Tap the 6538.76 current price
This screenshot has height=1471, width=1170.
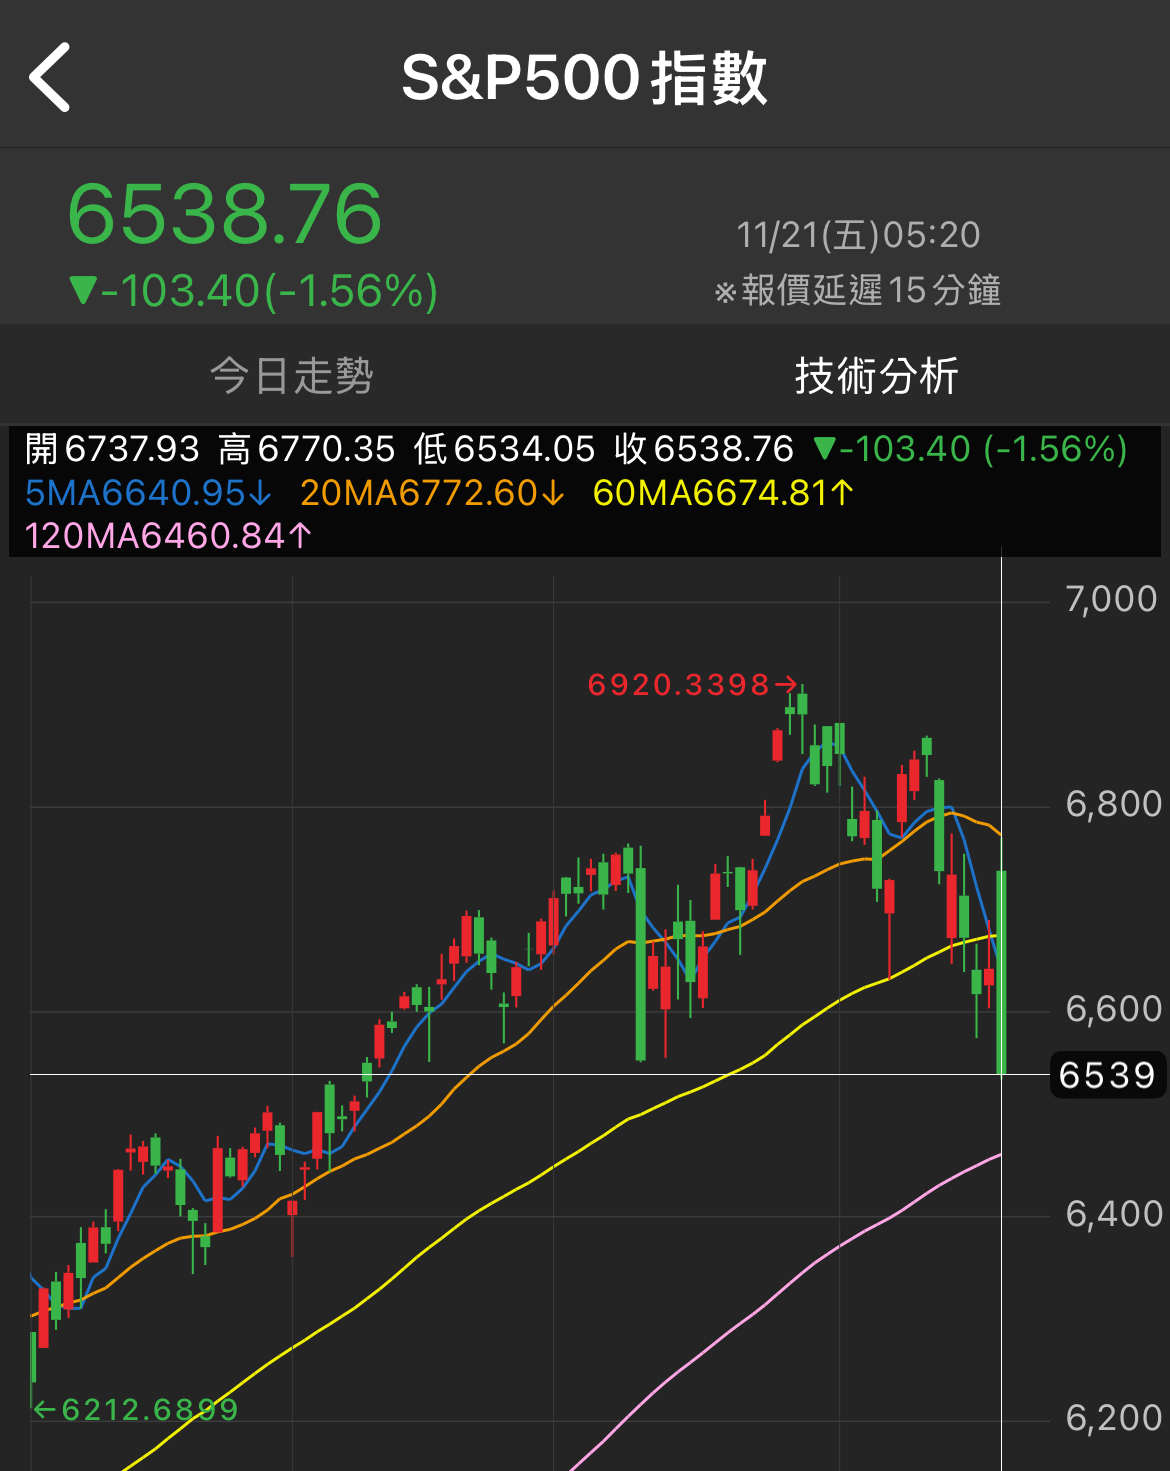225,214
